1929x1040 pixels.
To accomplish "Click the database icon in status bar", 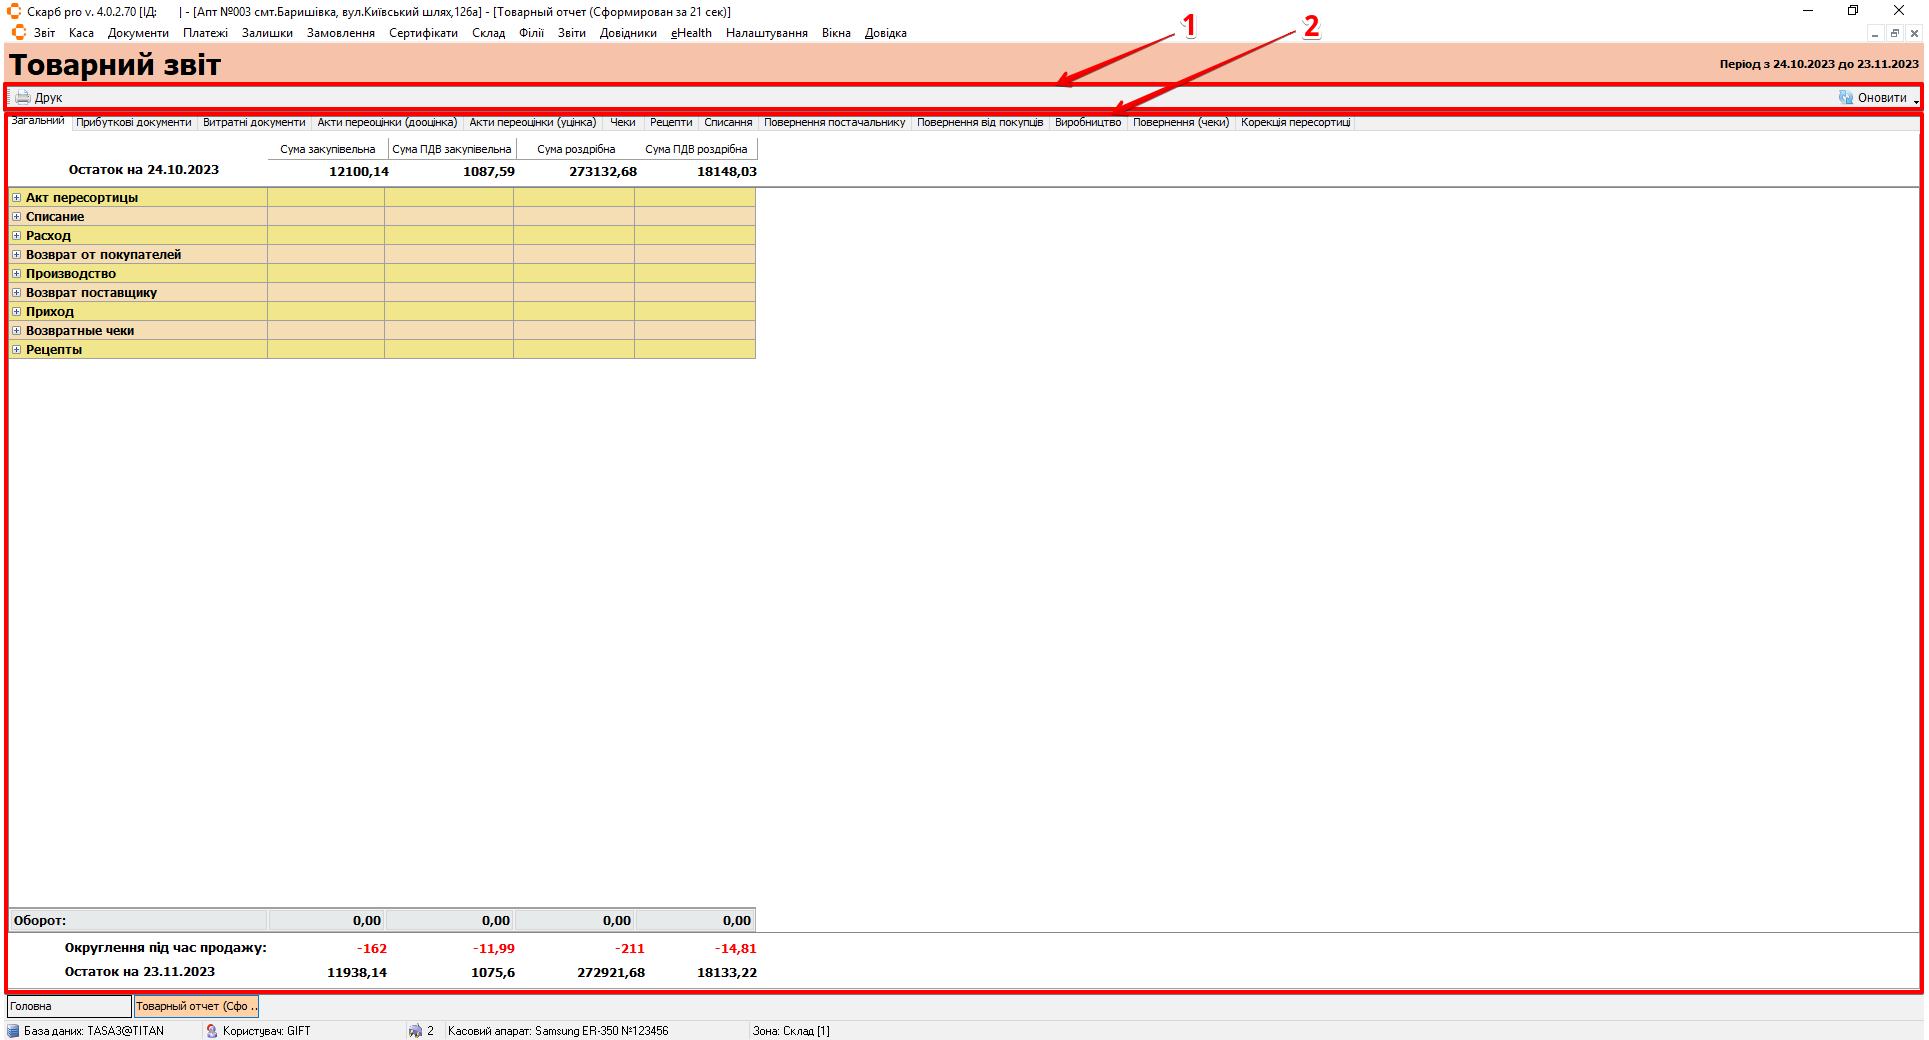I will point(13,1031).
